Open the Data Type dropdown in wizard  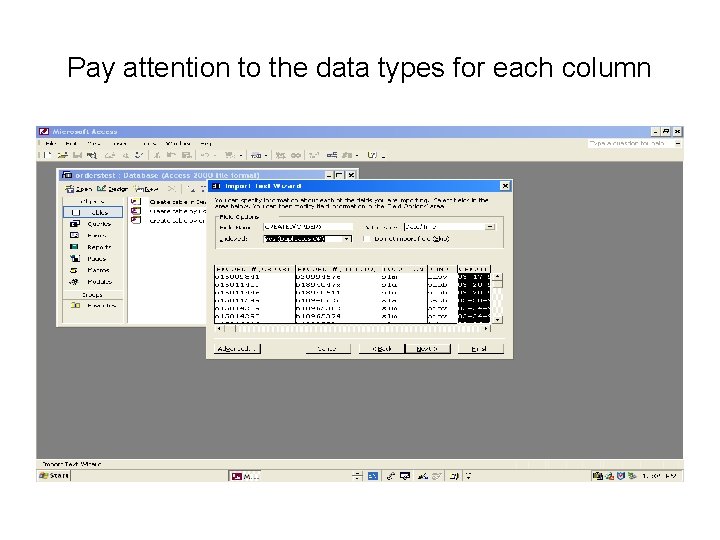tap(490, 227)
